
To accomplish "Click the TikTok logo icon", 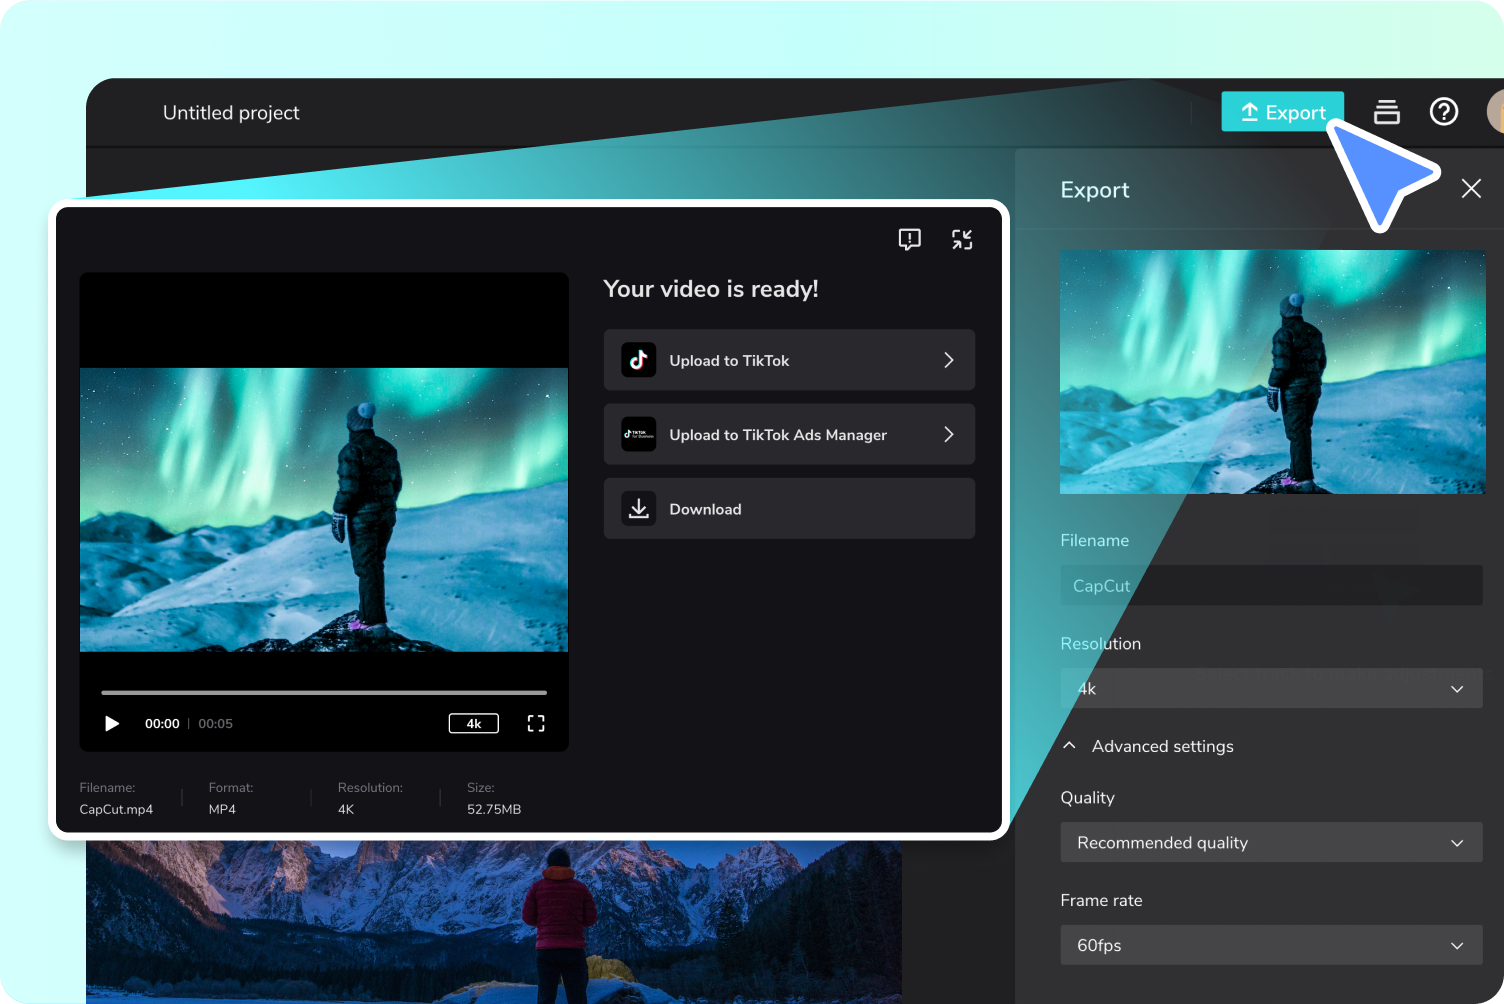I will coord(639,360).
